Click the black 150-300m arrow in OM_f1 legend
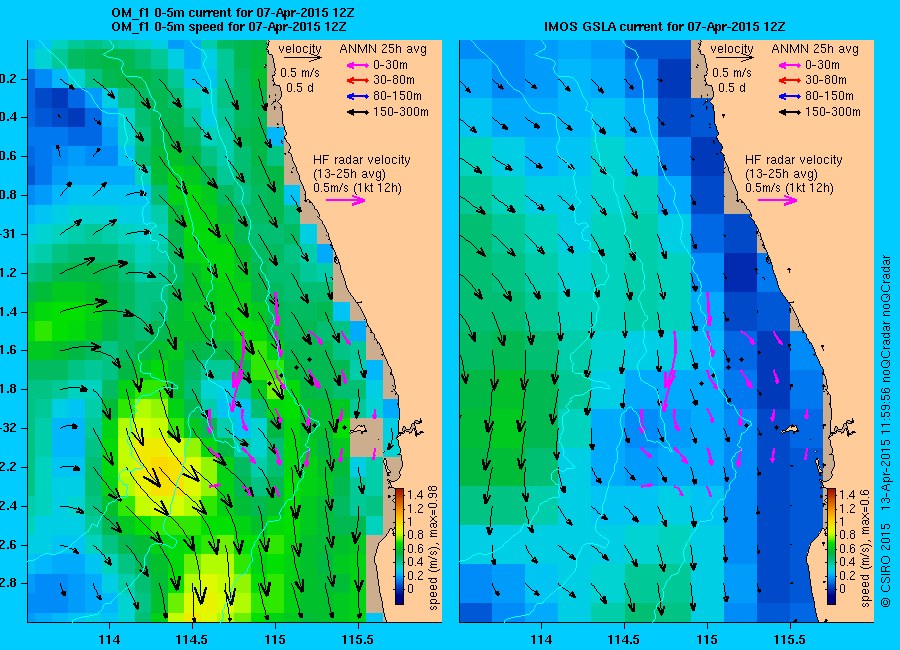The width and height of the screenshot is (900, 650). 358,112
